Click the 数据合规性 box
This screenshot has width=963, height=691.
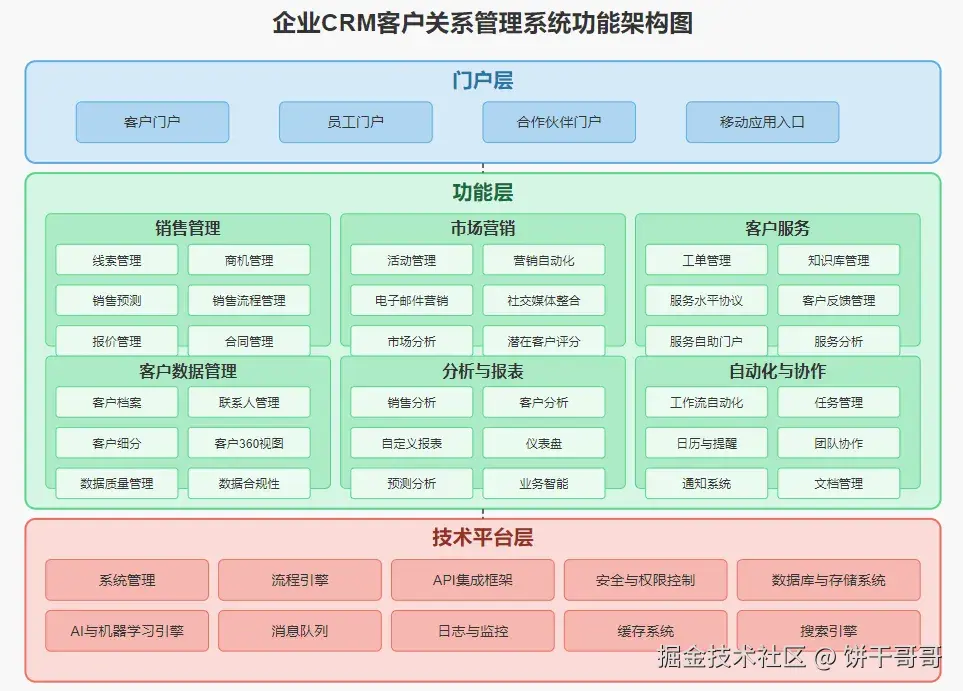tap(249, 483)
